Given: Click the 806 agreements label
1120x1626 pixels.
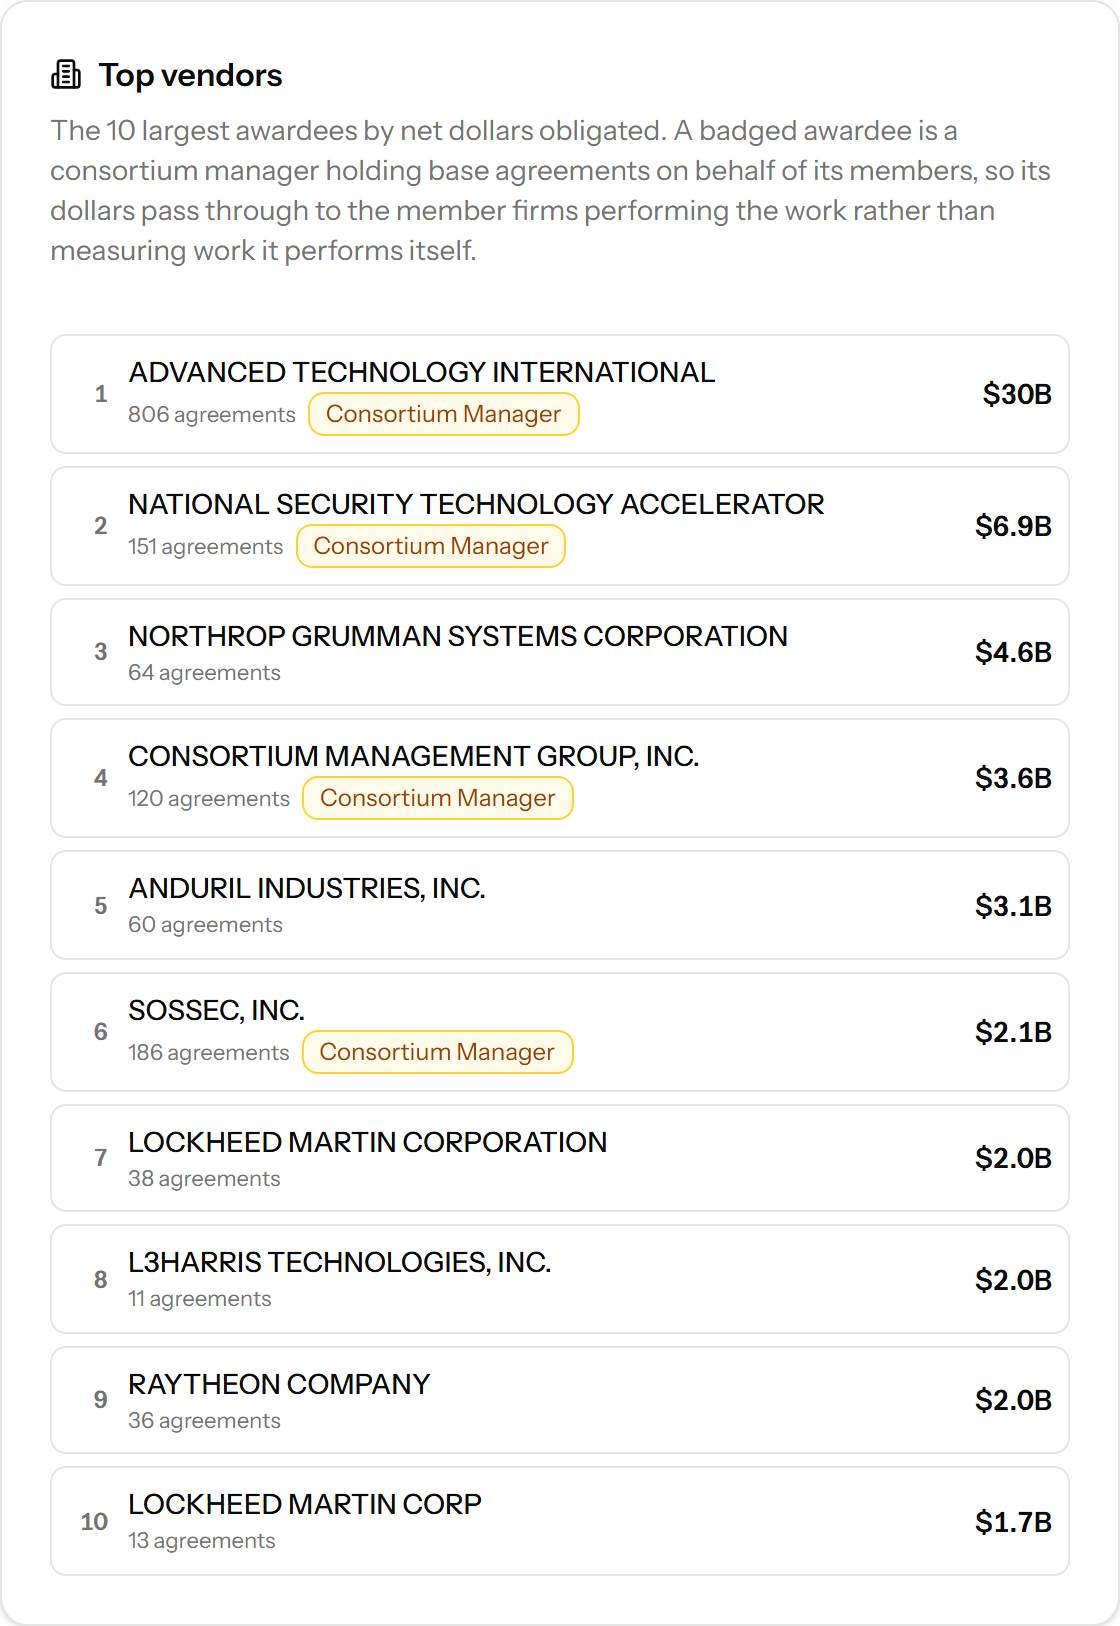Looking at the screenshot, I should tap(212, 414).
